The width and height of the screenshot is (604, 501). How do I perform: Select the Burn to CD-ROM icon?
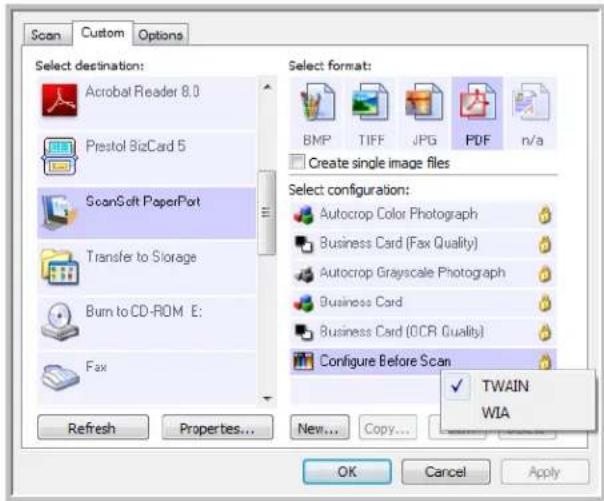(60, 321)
